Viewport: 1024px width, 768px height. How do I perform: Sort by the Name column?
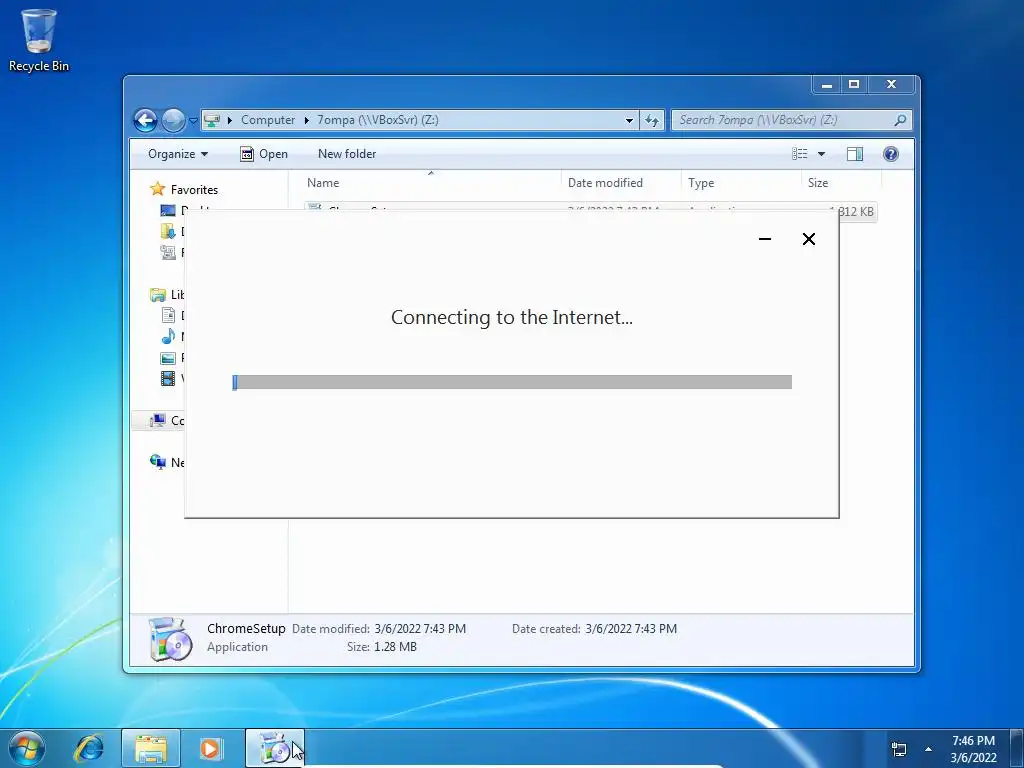pyautogui.click(x=431, y=183)
